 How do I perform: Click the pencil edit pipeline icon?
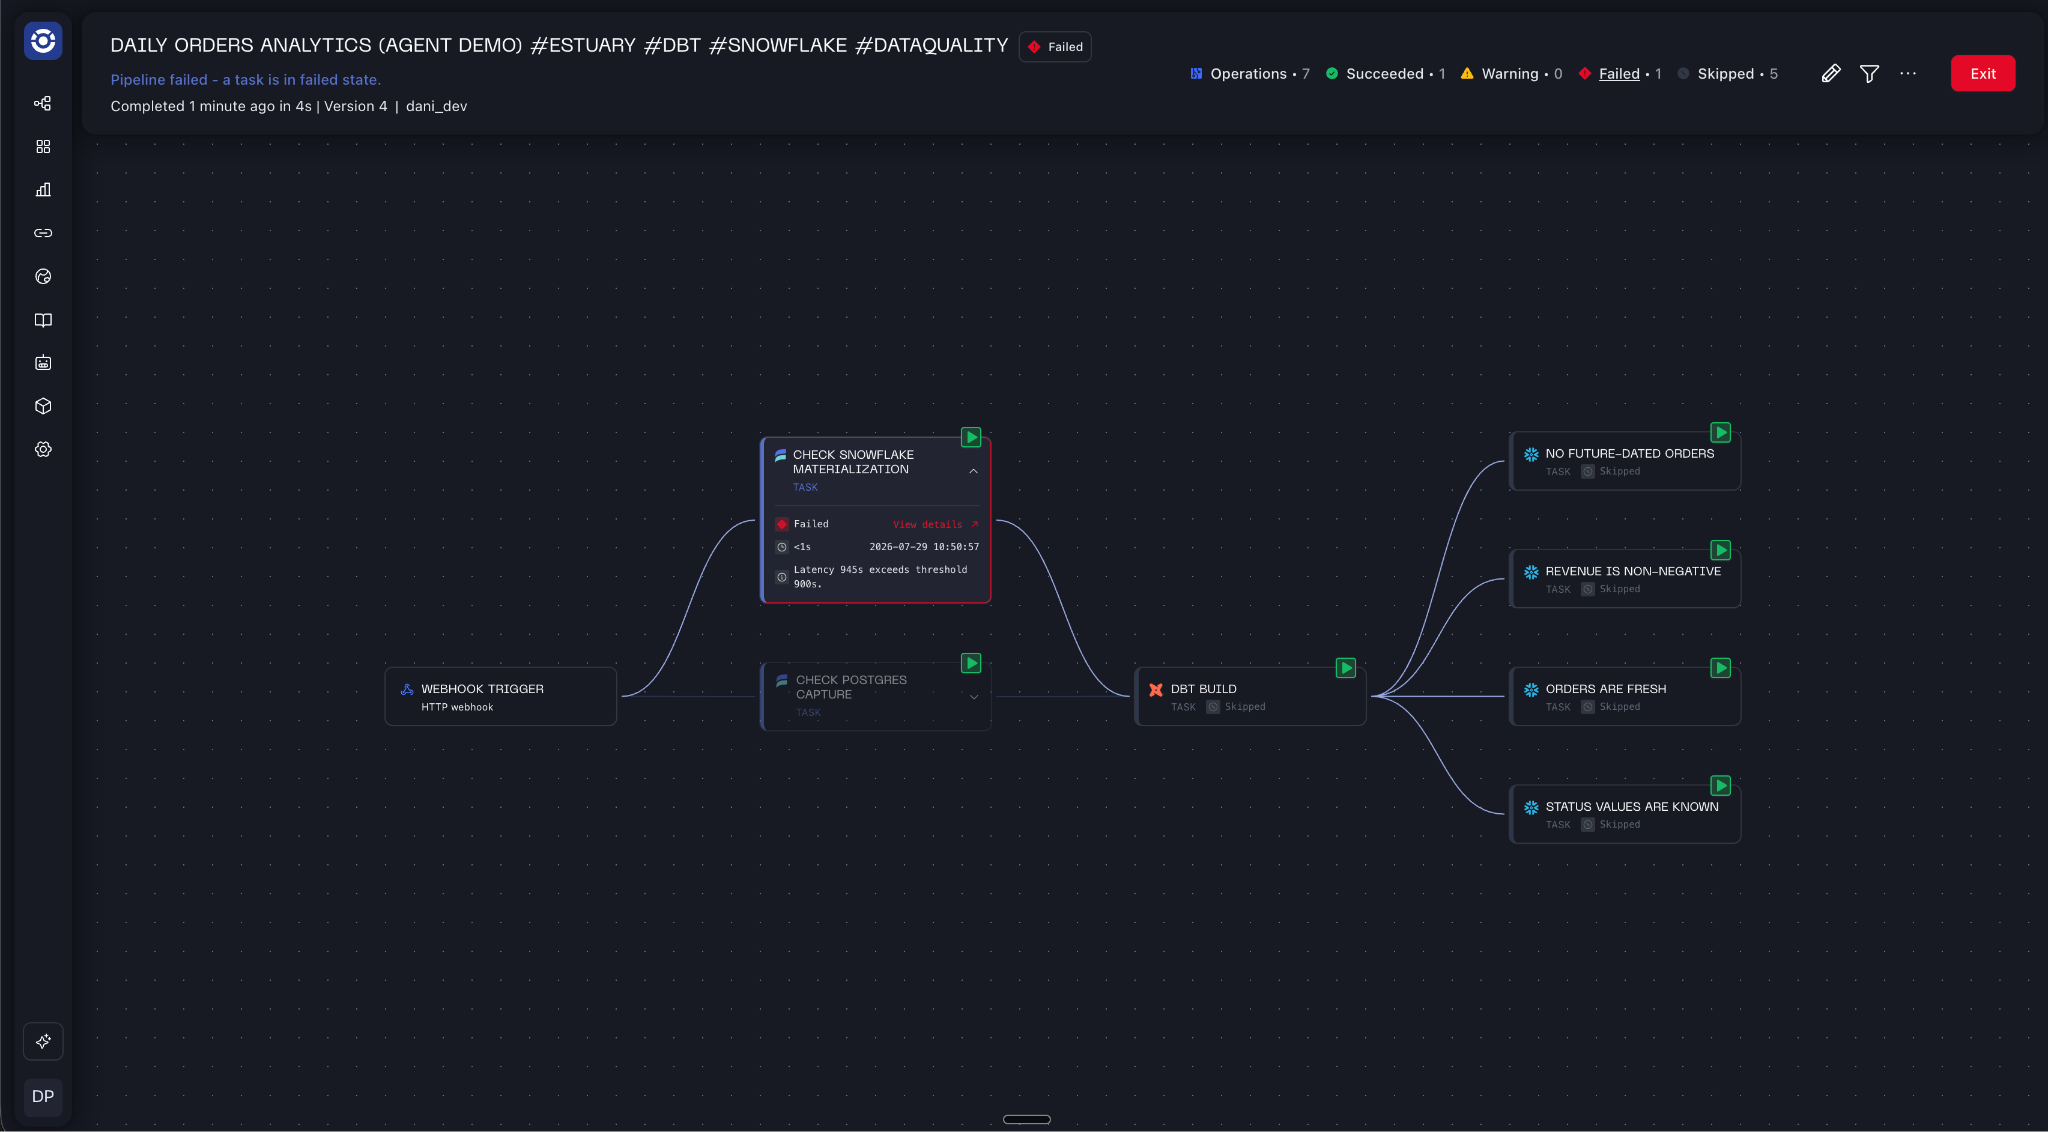click(1831, 74)
